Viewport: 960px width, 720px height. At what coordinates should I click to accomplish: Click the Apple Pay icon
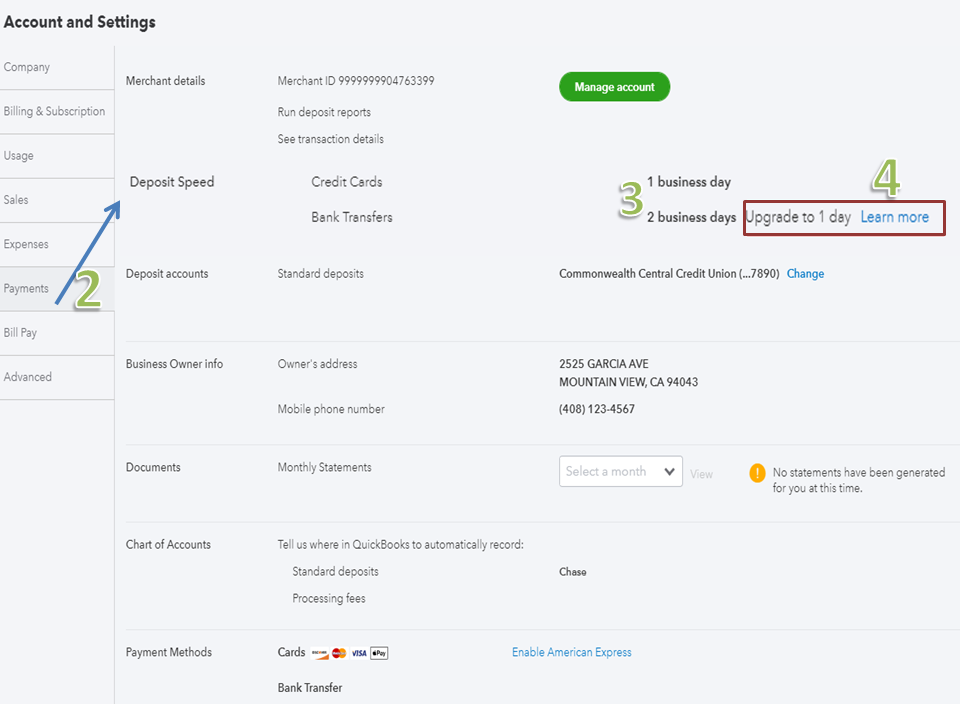(379, 653)
